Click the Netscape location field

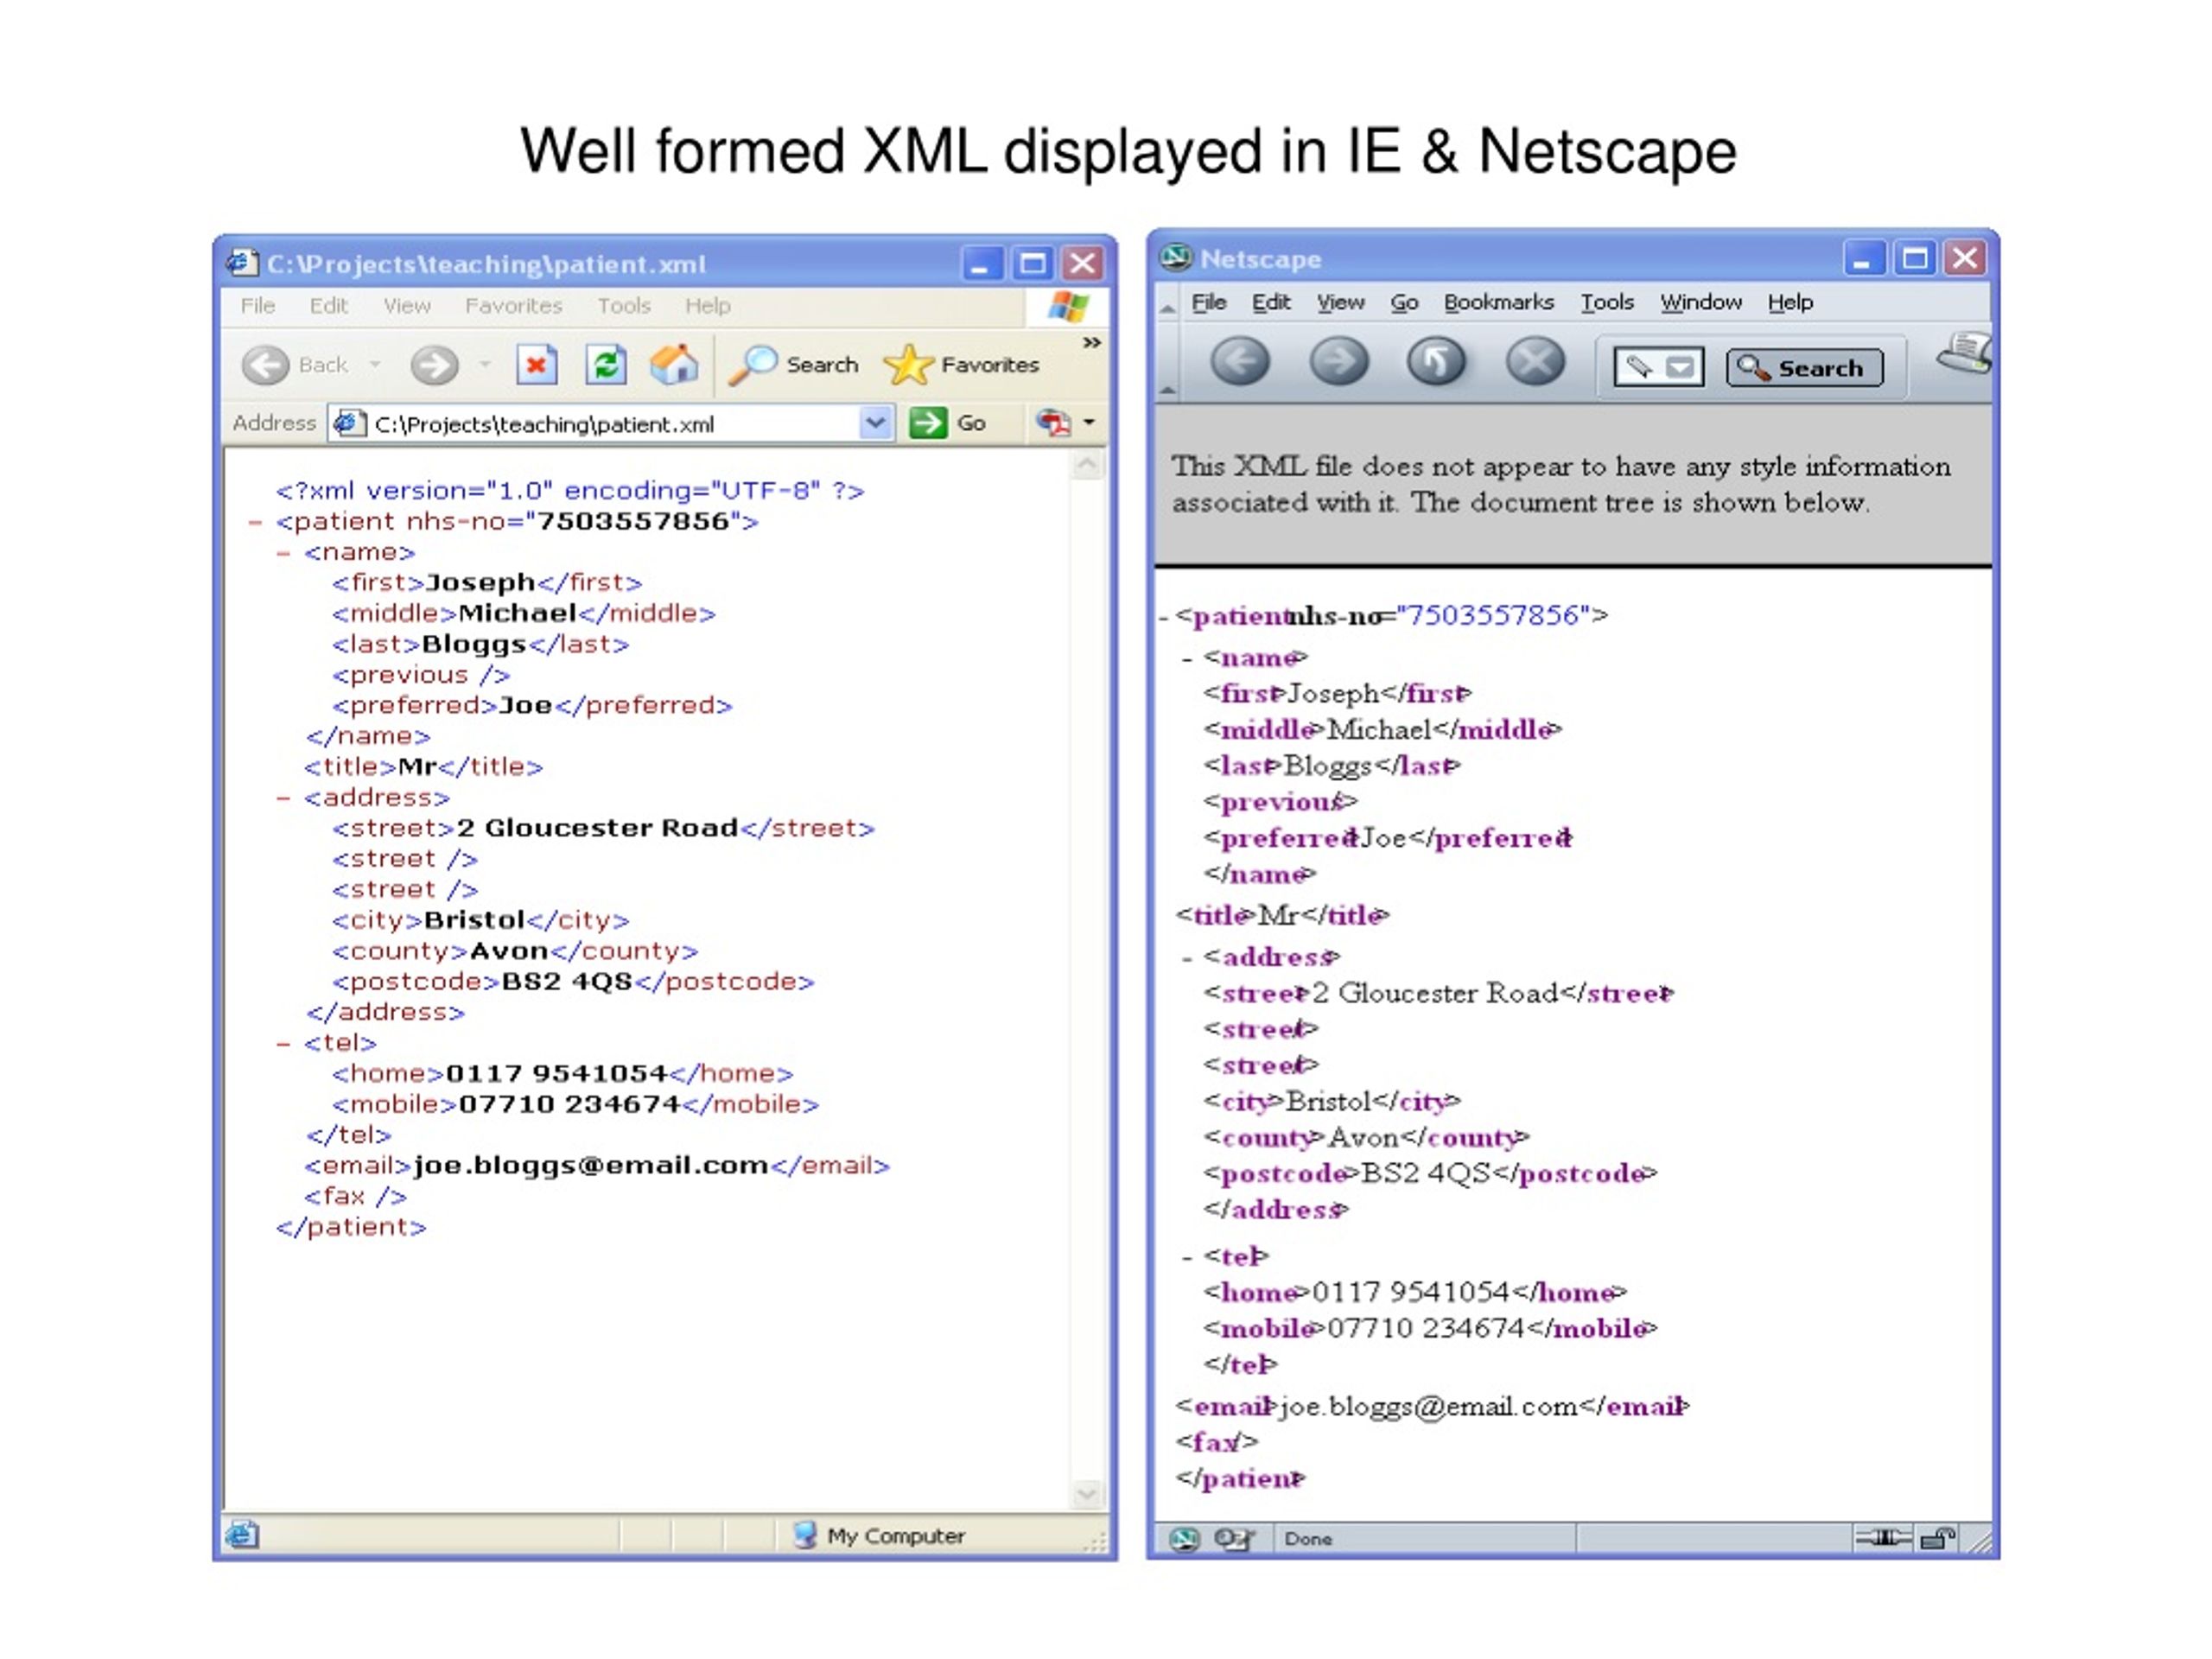[1659, 368]
